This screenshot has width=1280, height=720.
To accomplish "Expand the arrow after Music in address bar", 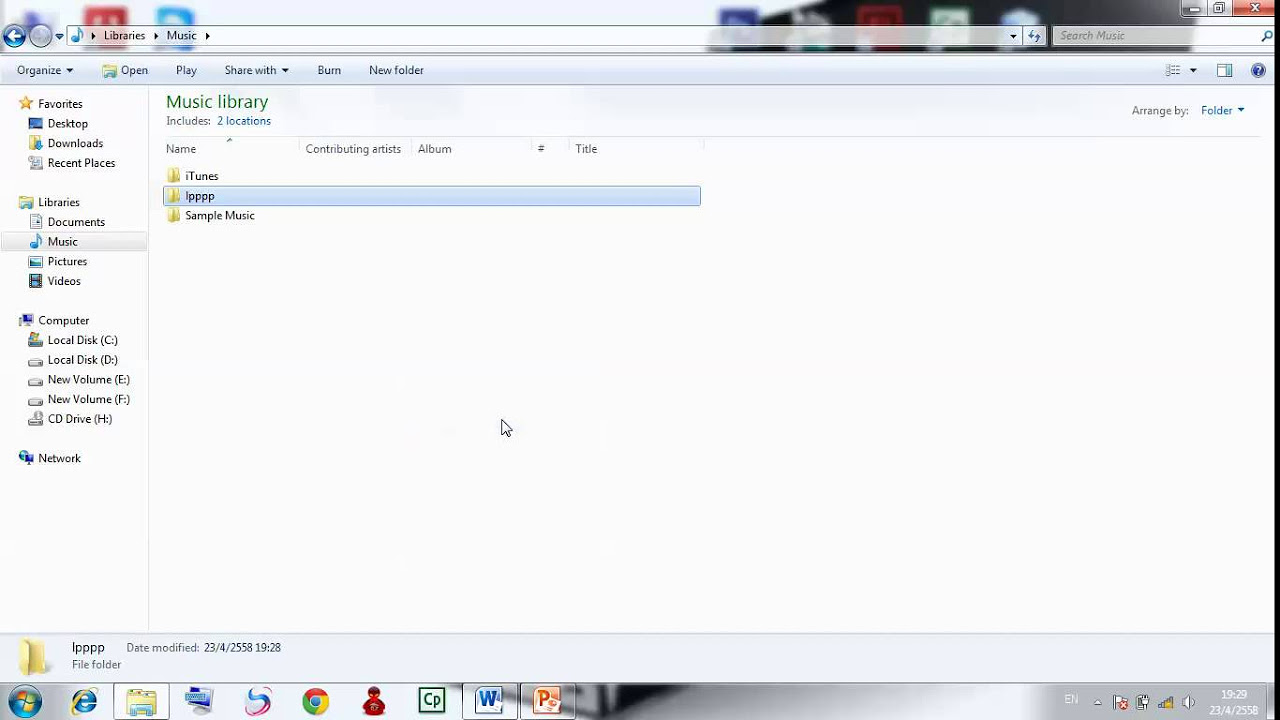I will [x=208, y=36].
